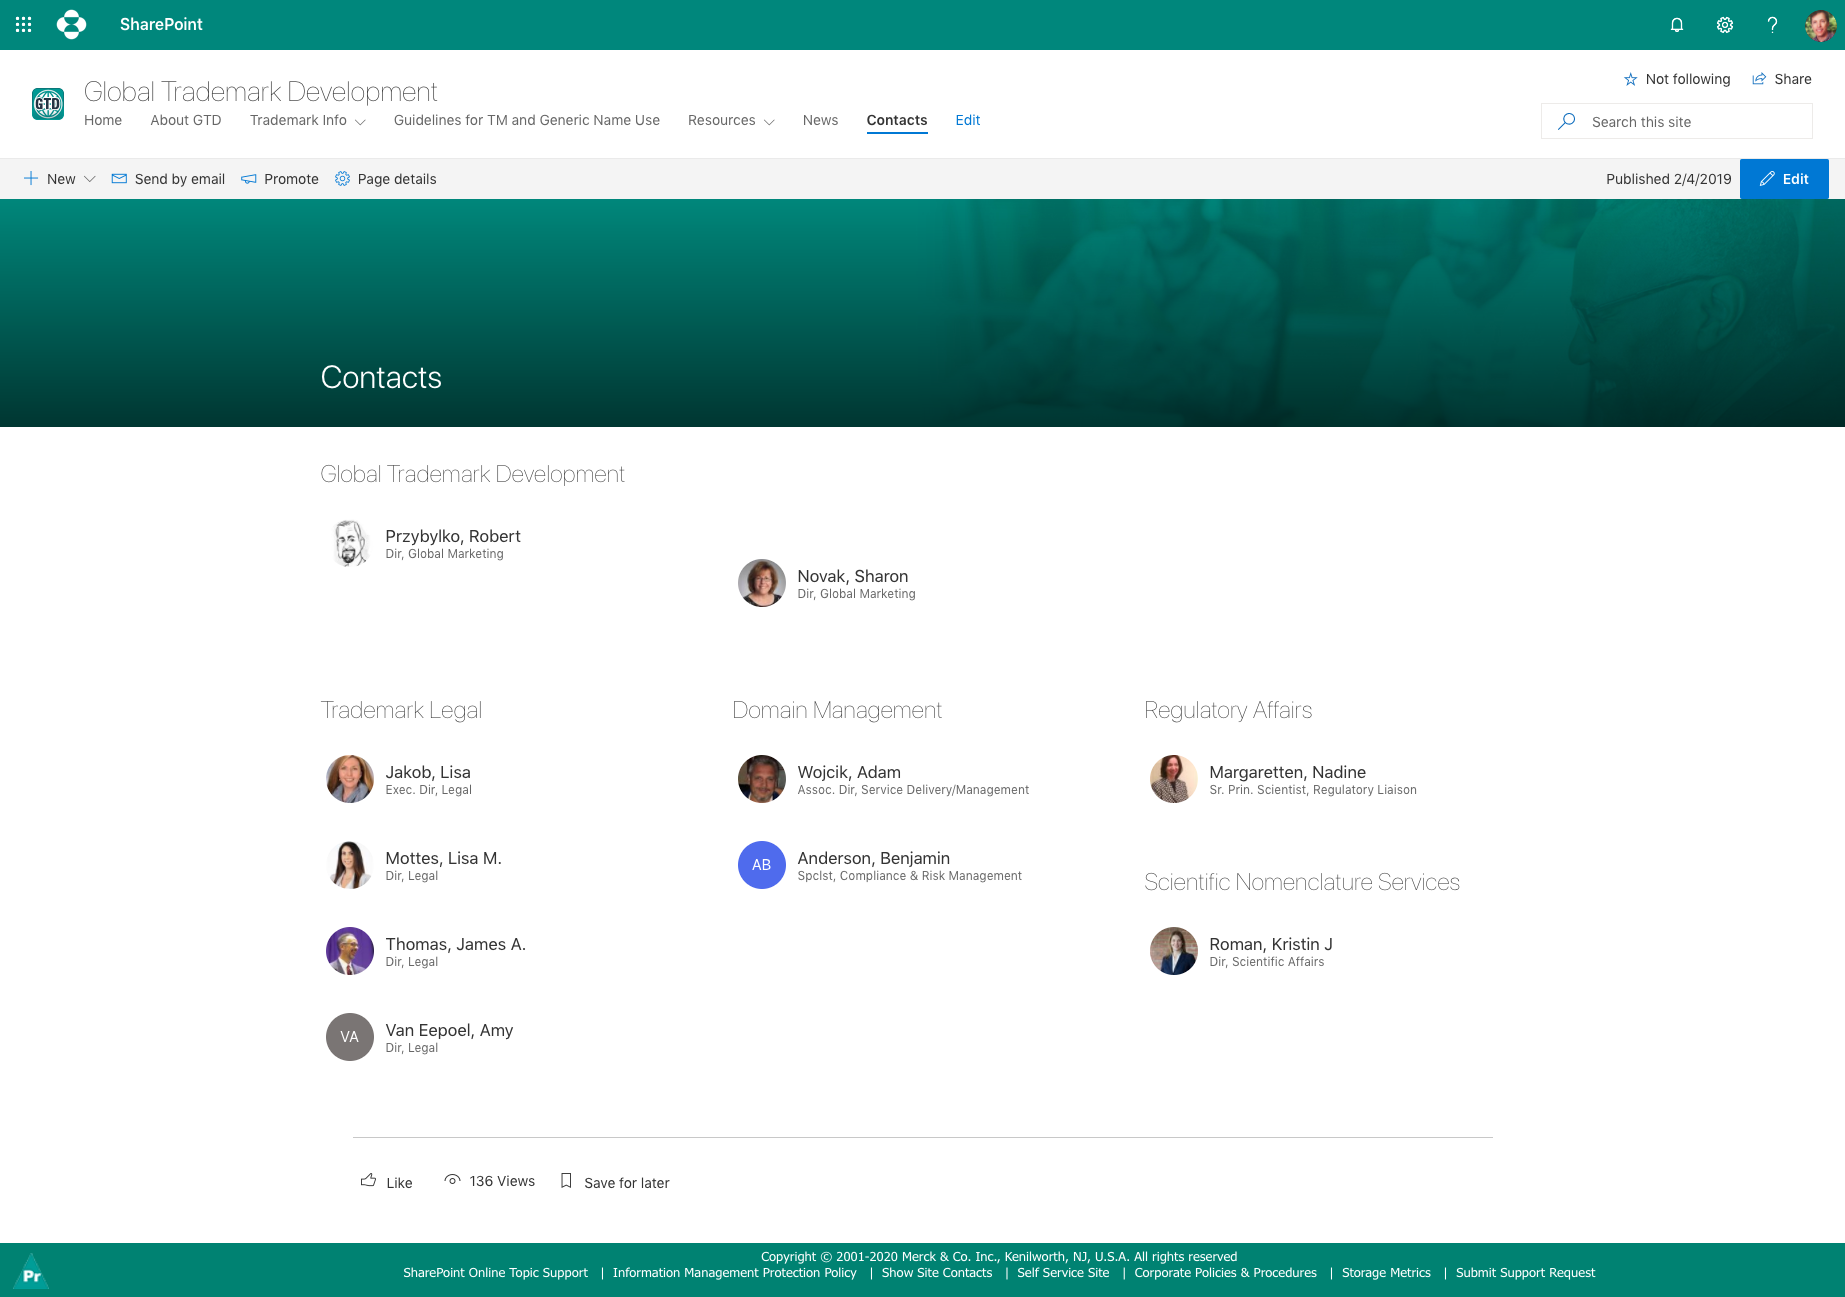Image resolution: width=1845 pixels, height=1297 pixels.
Task: Click the GTD site logo
Action: click(48, 104)
